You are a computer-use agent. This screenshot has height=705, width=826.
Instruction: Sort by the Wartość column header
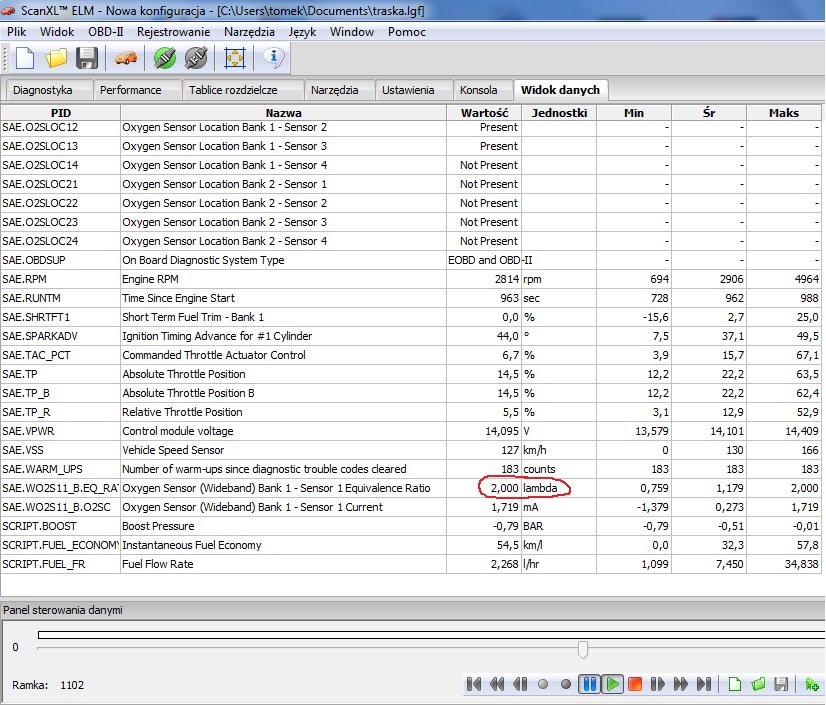(x=485, y=113)
